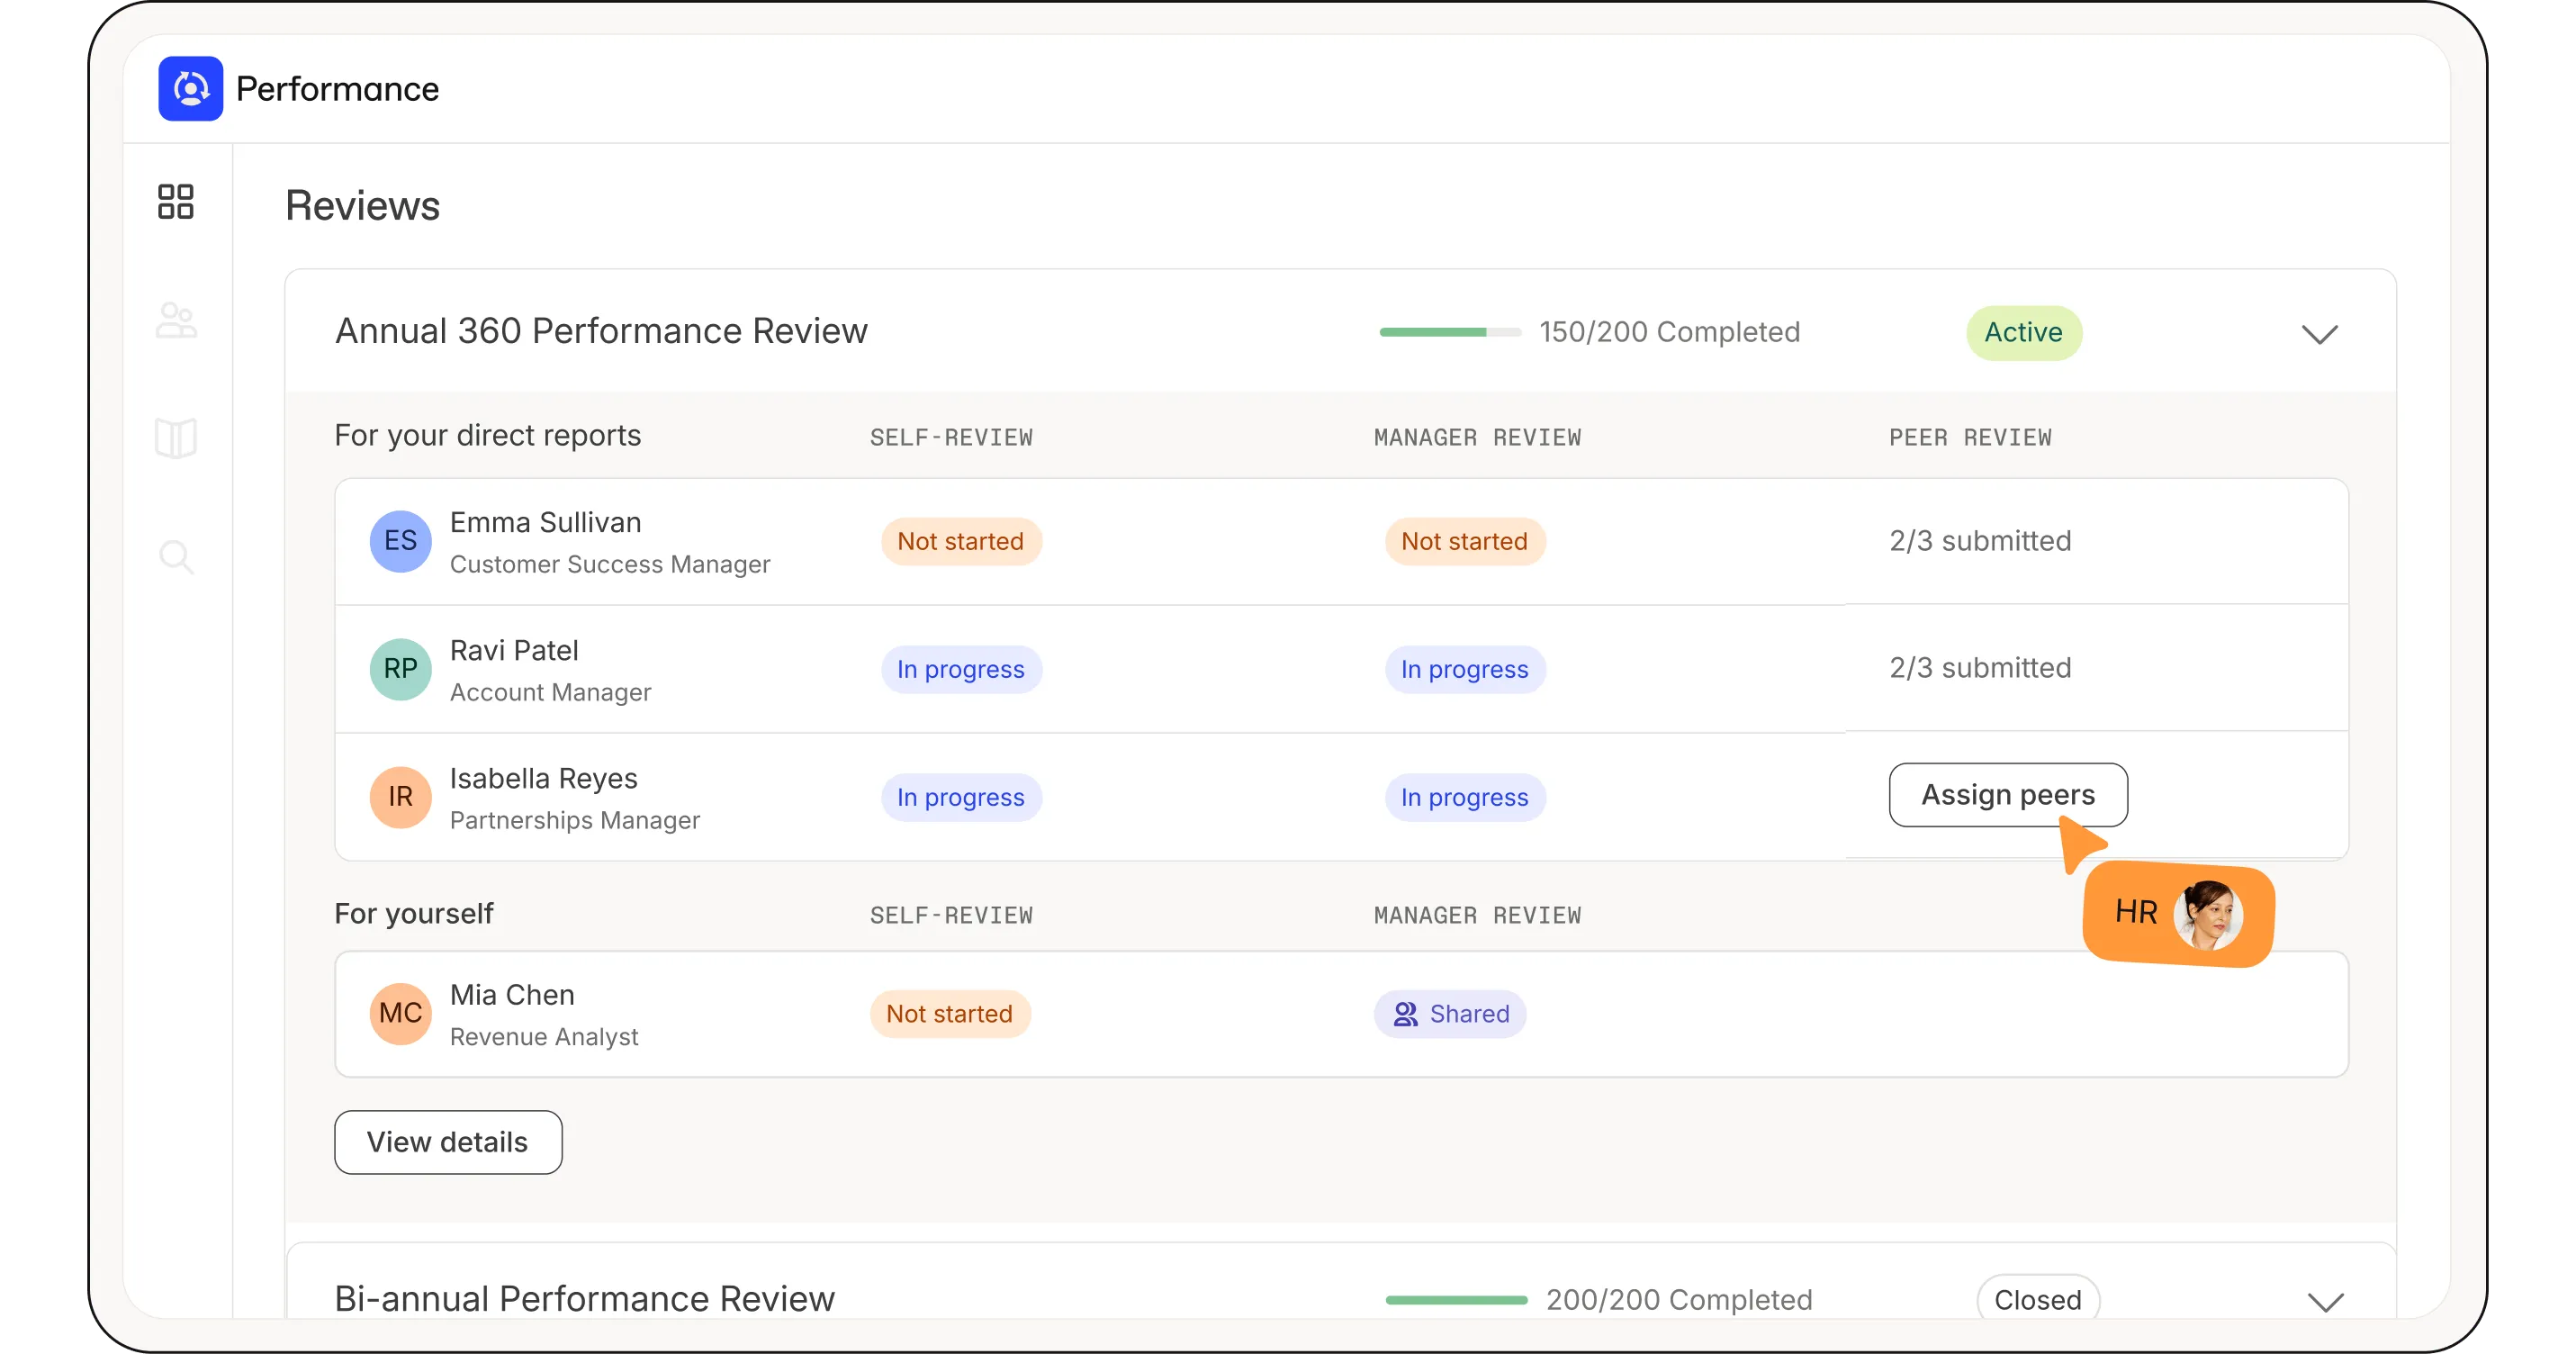
Task: Click the Performance app name text
Action: pyautogui.click(x=337, y=89)
